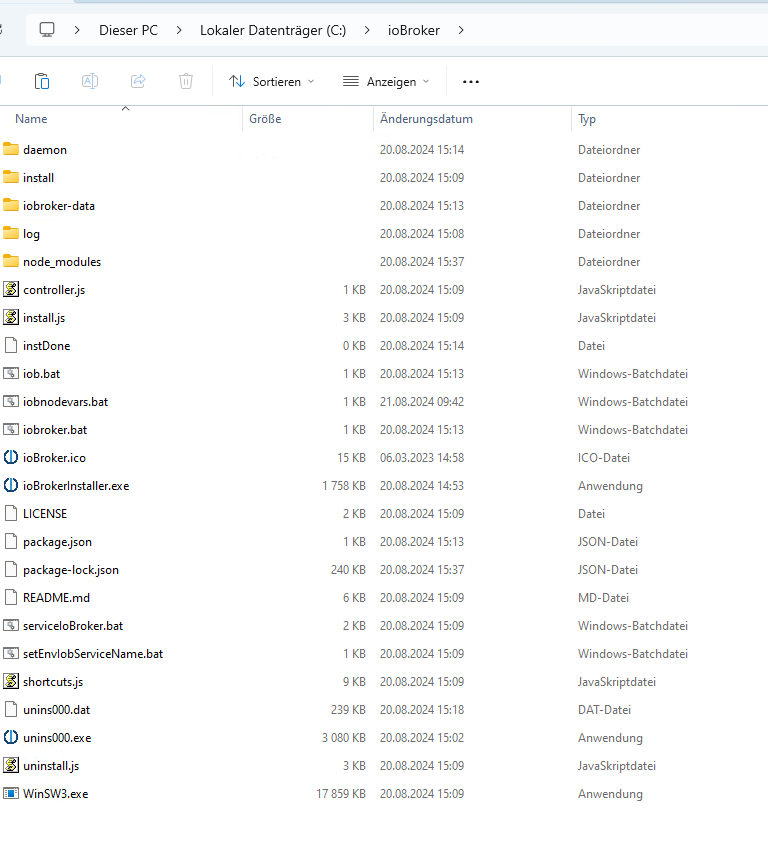This screenshot has width=768, height=855.
Task: Sort by the Name column header
Action: pos(31,119)
